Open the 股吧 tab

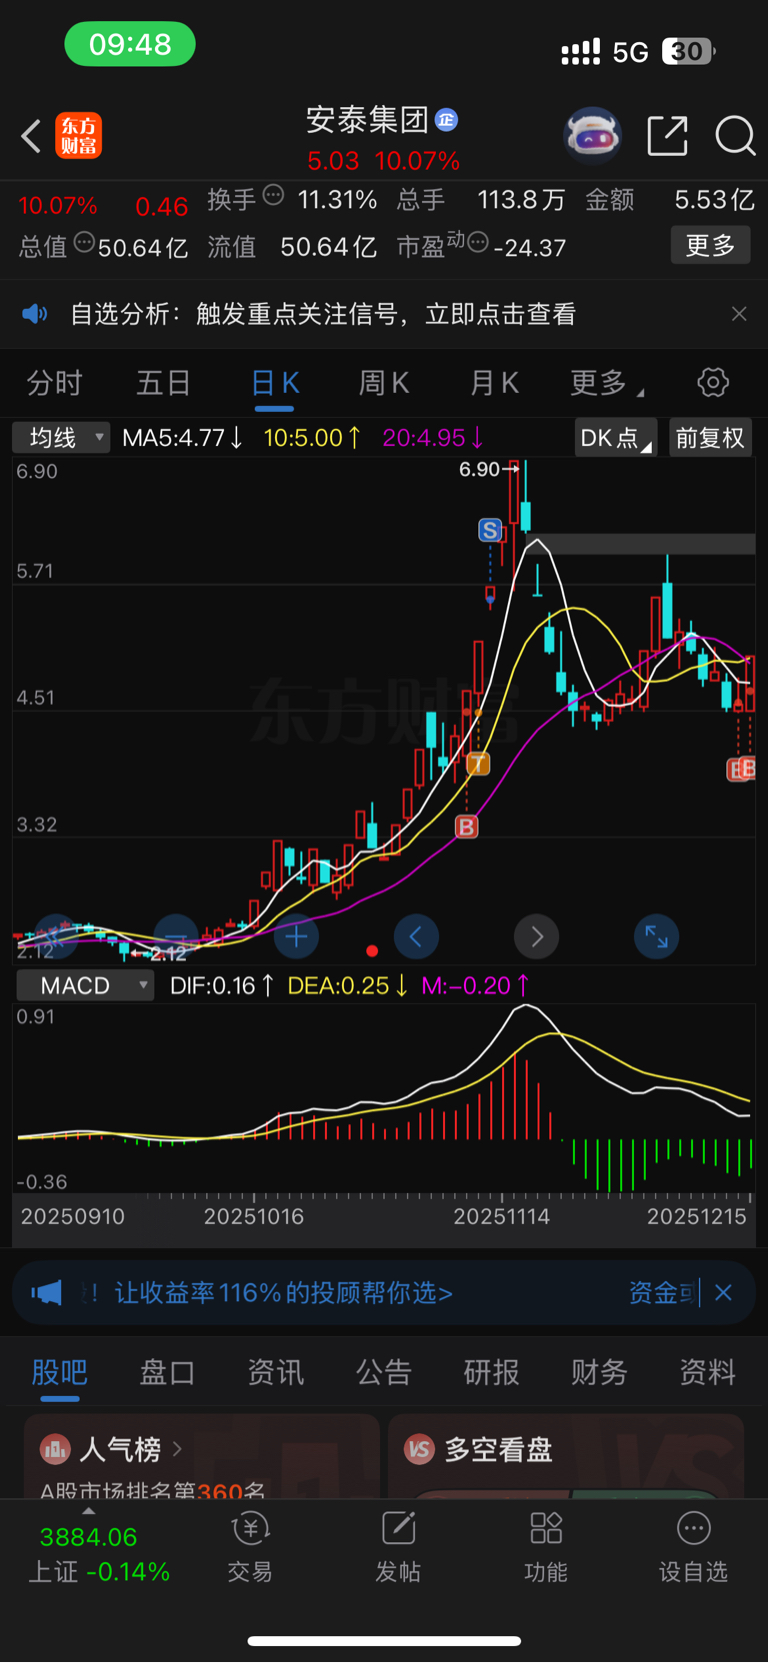(60, 1373)
